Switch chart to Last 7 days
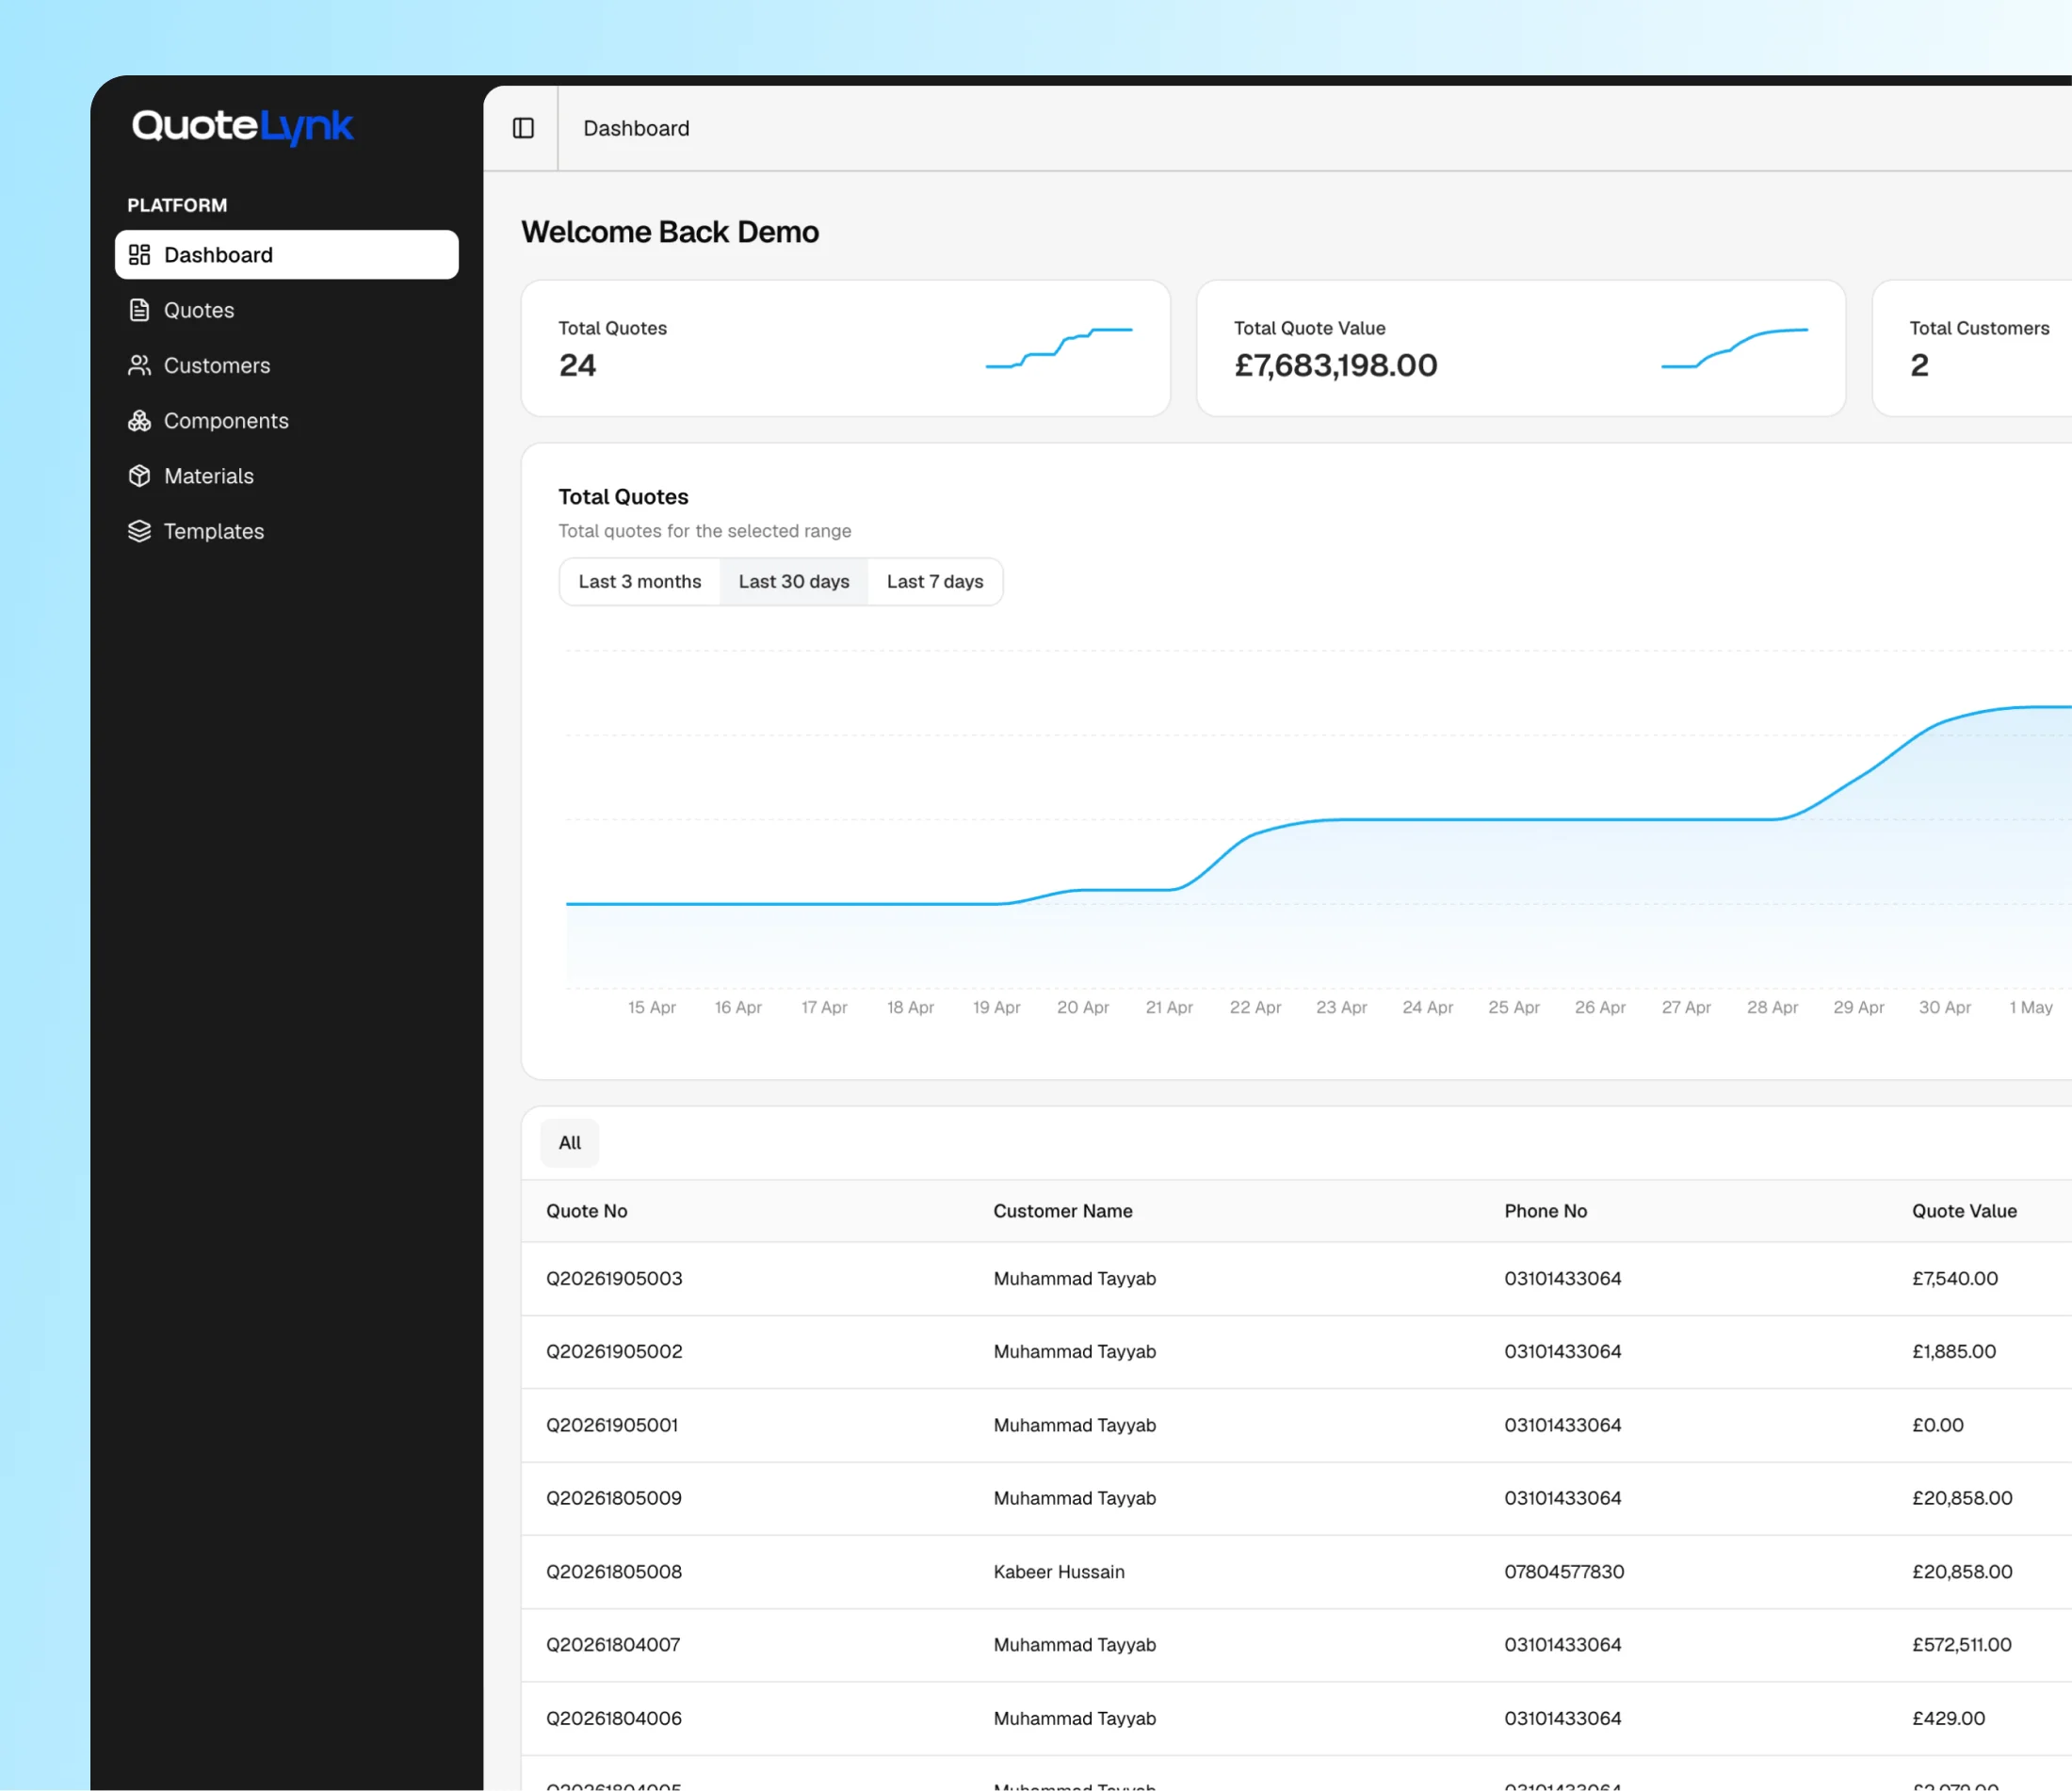 (x=935, y=582)
